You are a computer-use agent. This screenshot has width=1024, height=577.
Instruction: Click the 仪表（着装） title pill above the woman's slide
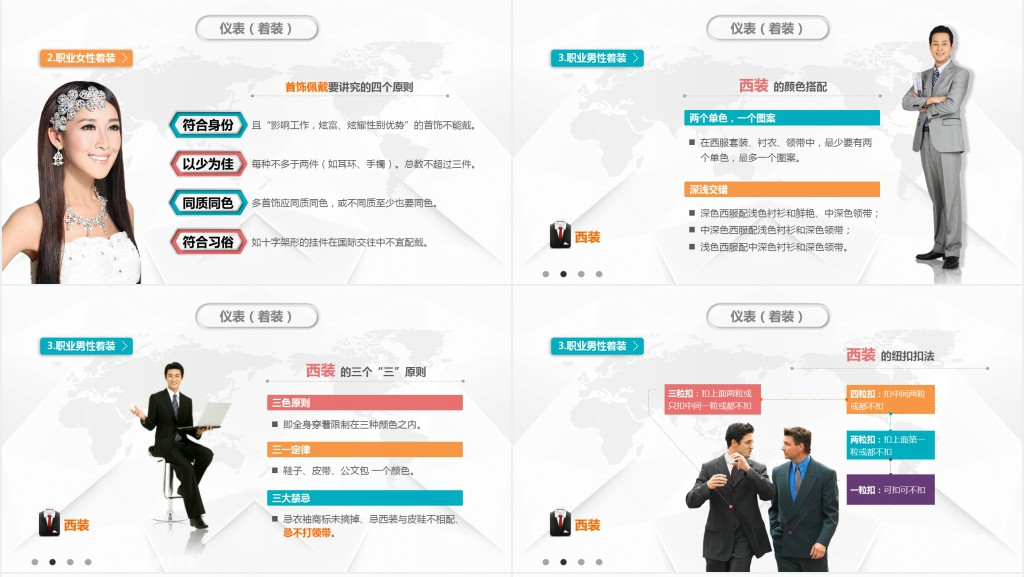point(256,28)
